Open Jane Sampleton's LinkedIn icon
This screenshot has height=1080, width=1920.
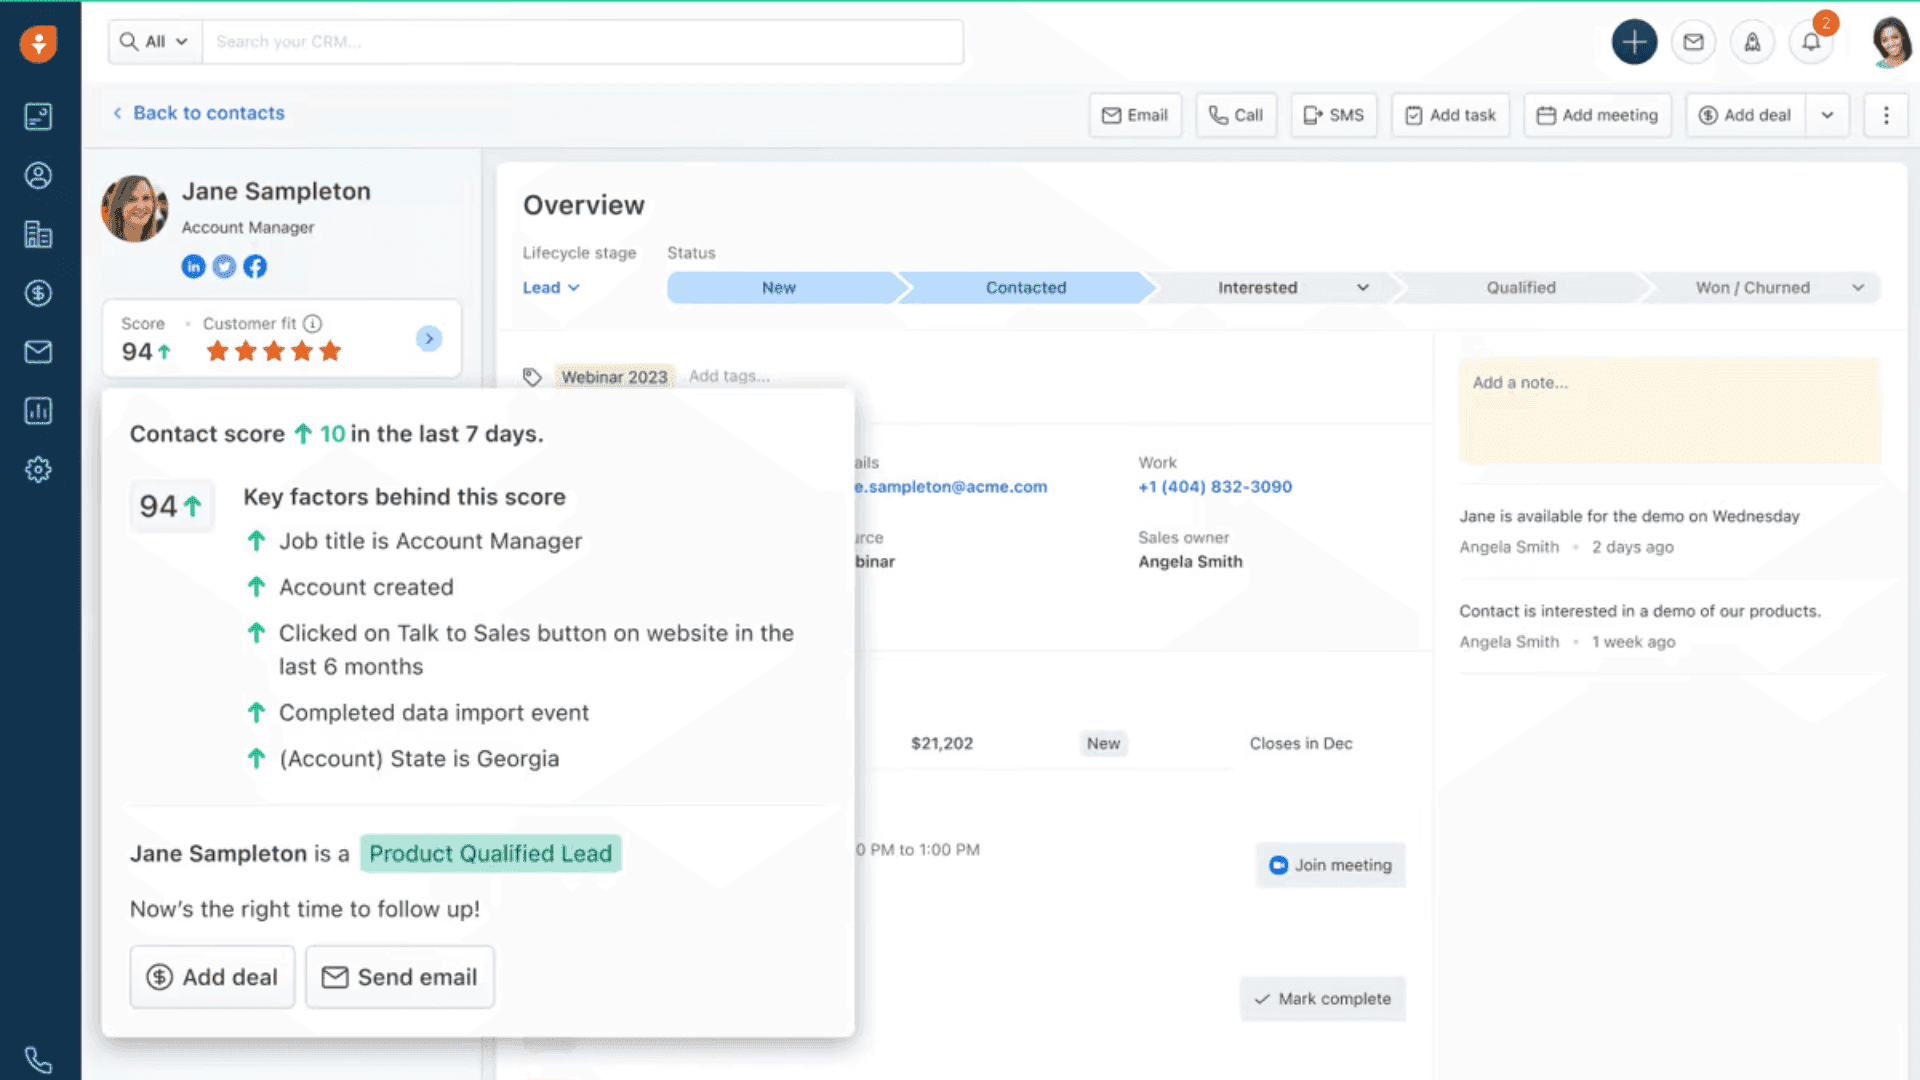pos(193,266)
